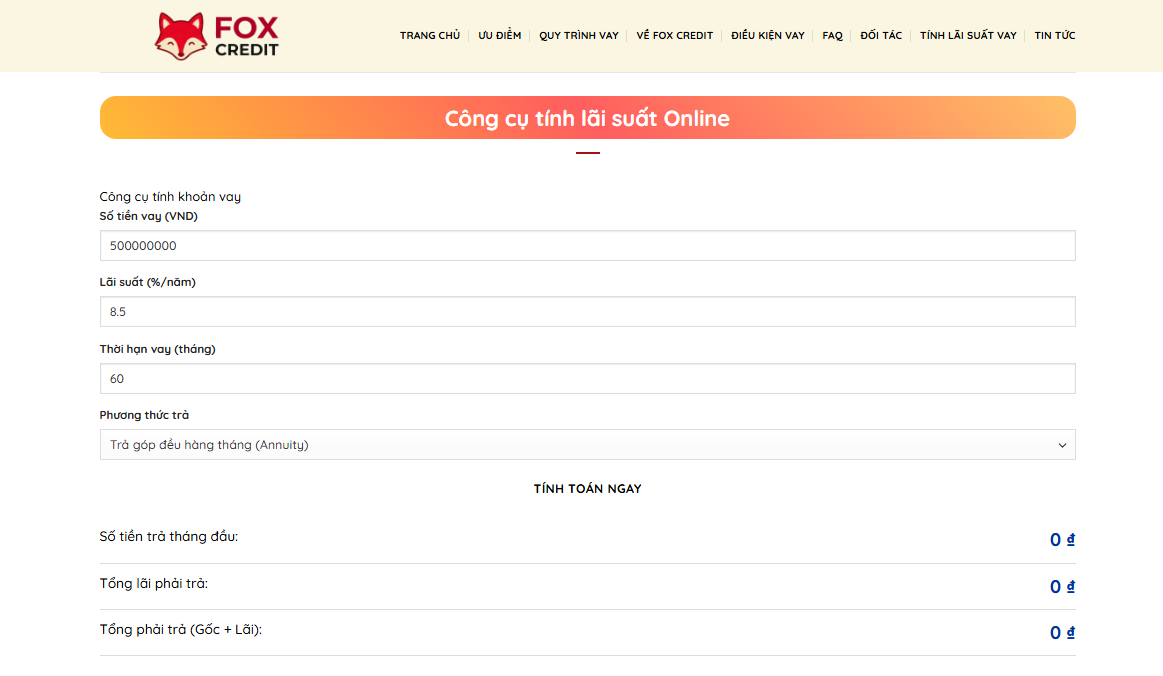Click the 0 ₫ value for Tổng lãi phải trả
This screenshot has width=1163, height=676.
1062,586
